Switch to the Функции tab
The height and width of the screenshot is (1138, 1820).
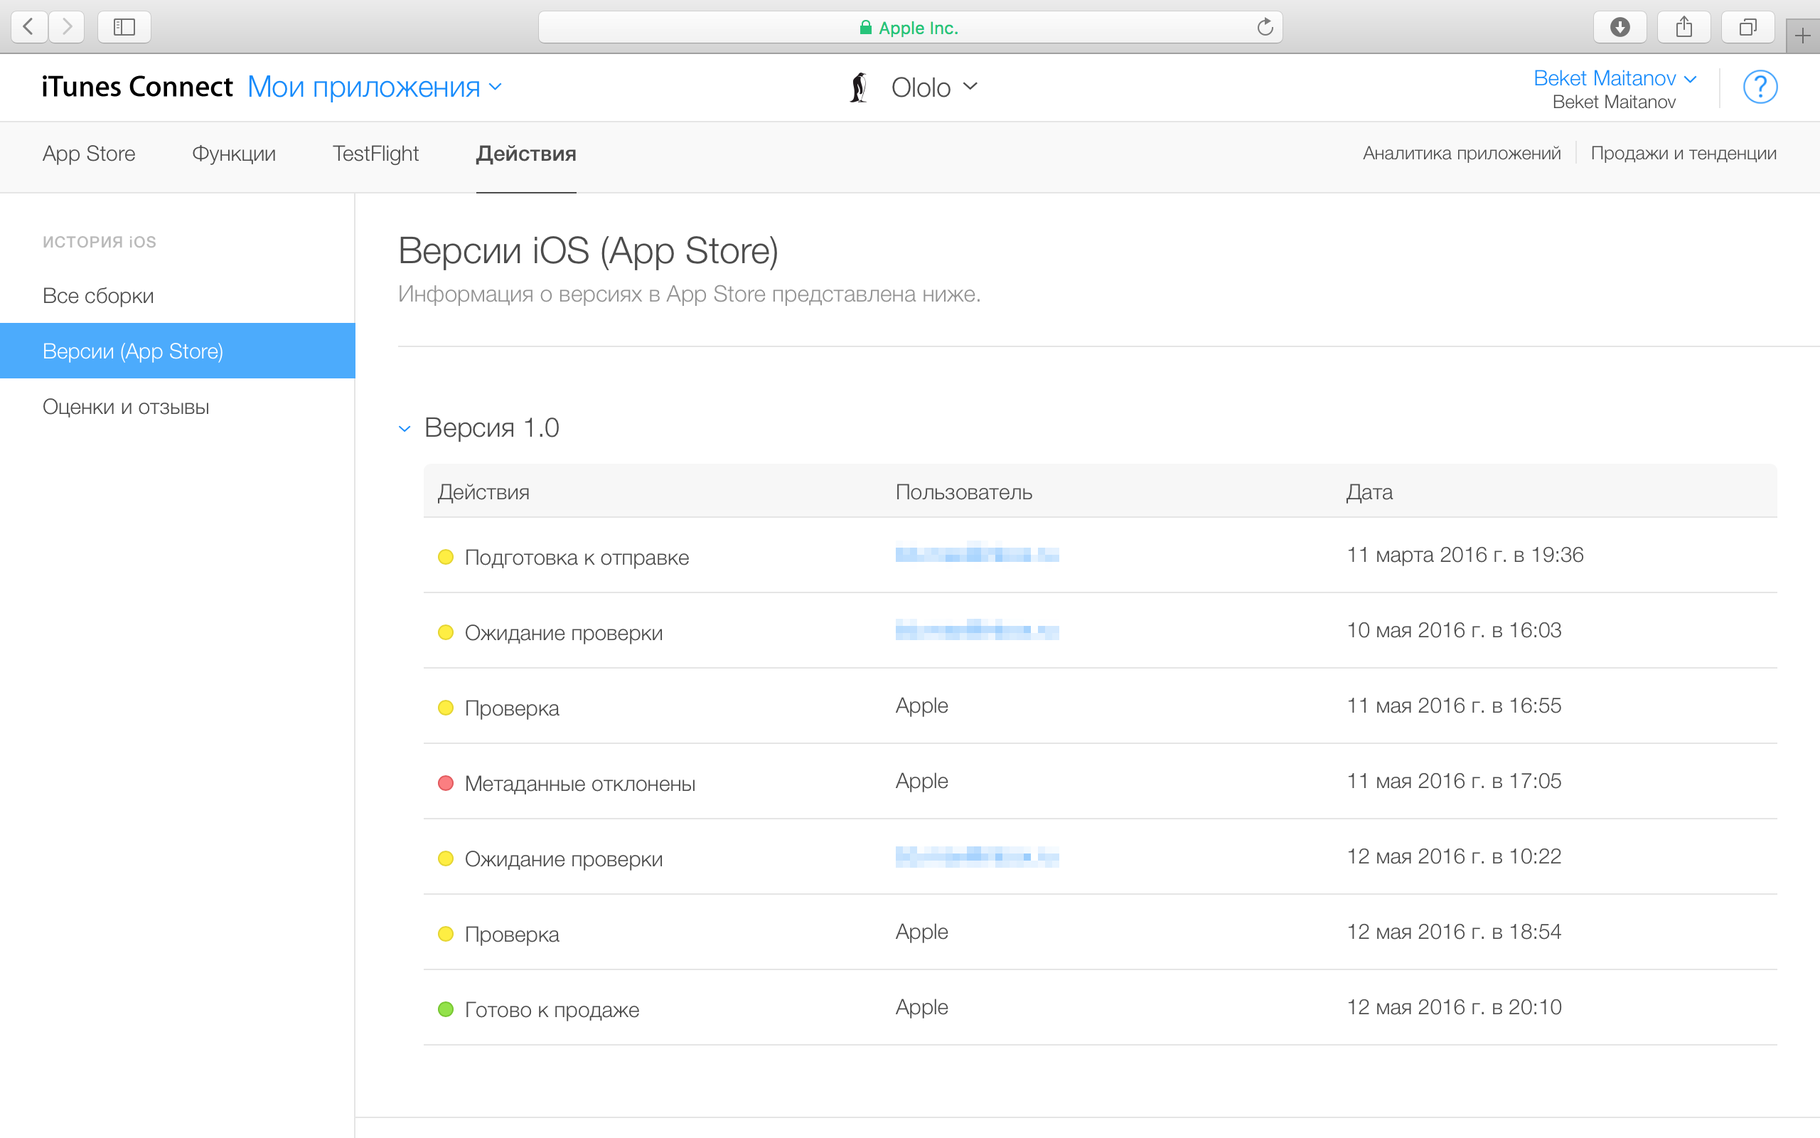(234, 154)
